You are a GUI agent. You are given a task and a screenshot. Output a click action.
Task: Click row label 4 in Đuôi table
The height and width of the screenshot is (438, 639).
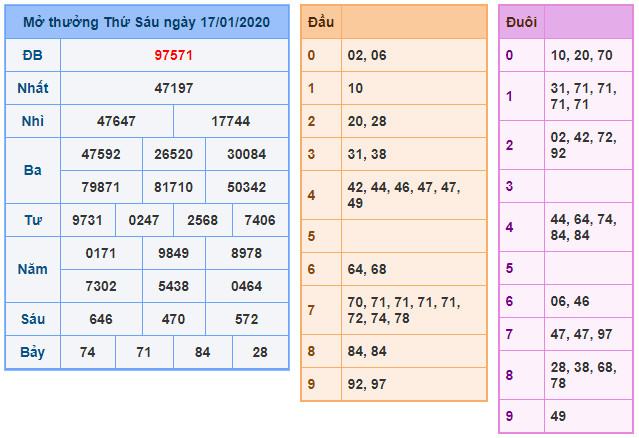(x=509, y=227)
